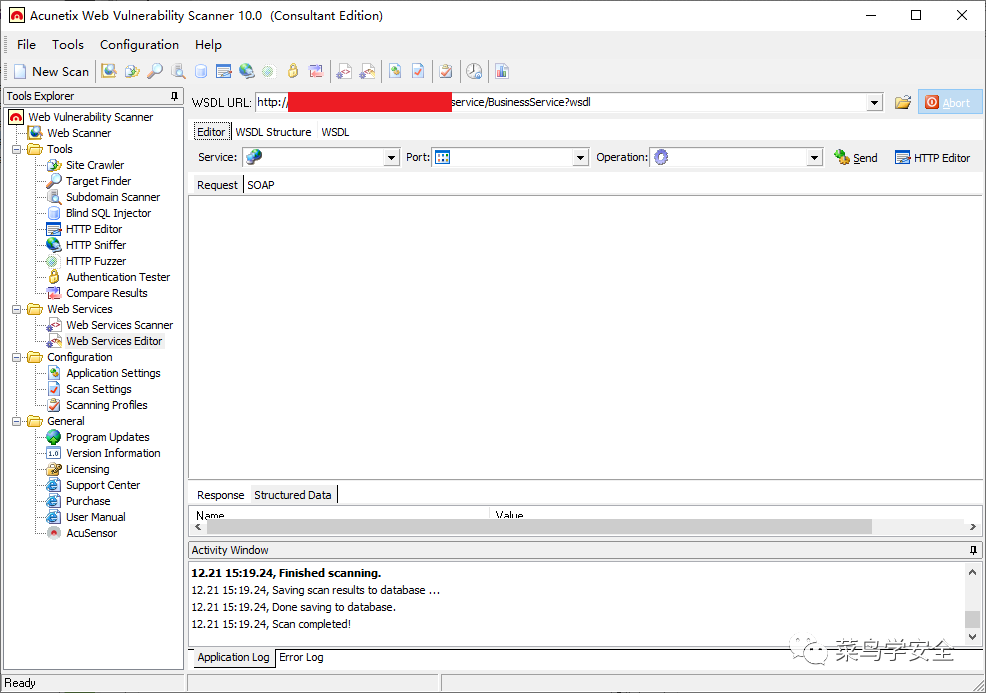Abort the WSDL import

[x=949, y=103]
